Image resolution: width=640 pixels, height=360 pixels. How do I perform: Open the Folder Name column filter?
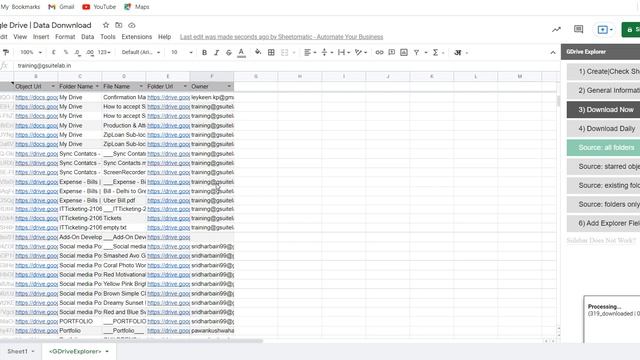(x=97, y=87)
